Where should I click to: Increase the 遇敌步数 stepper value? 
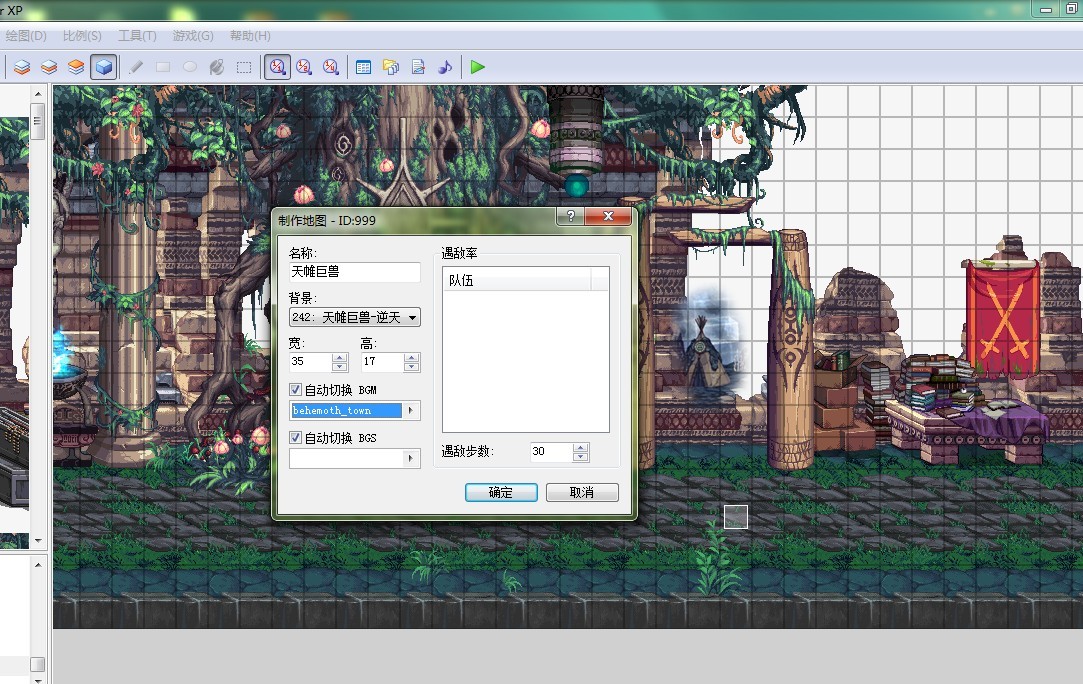(x=580, y=447)
